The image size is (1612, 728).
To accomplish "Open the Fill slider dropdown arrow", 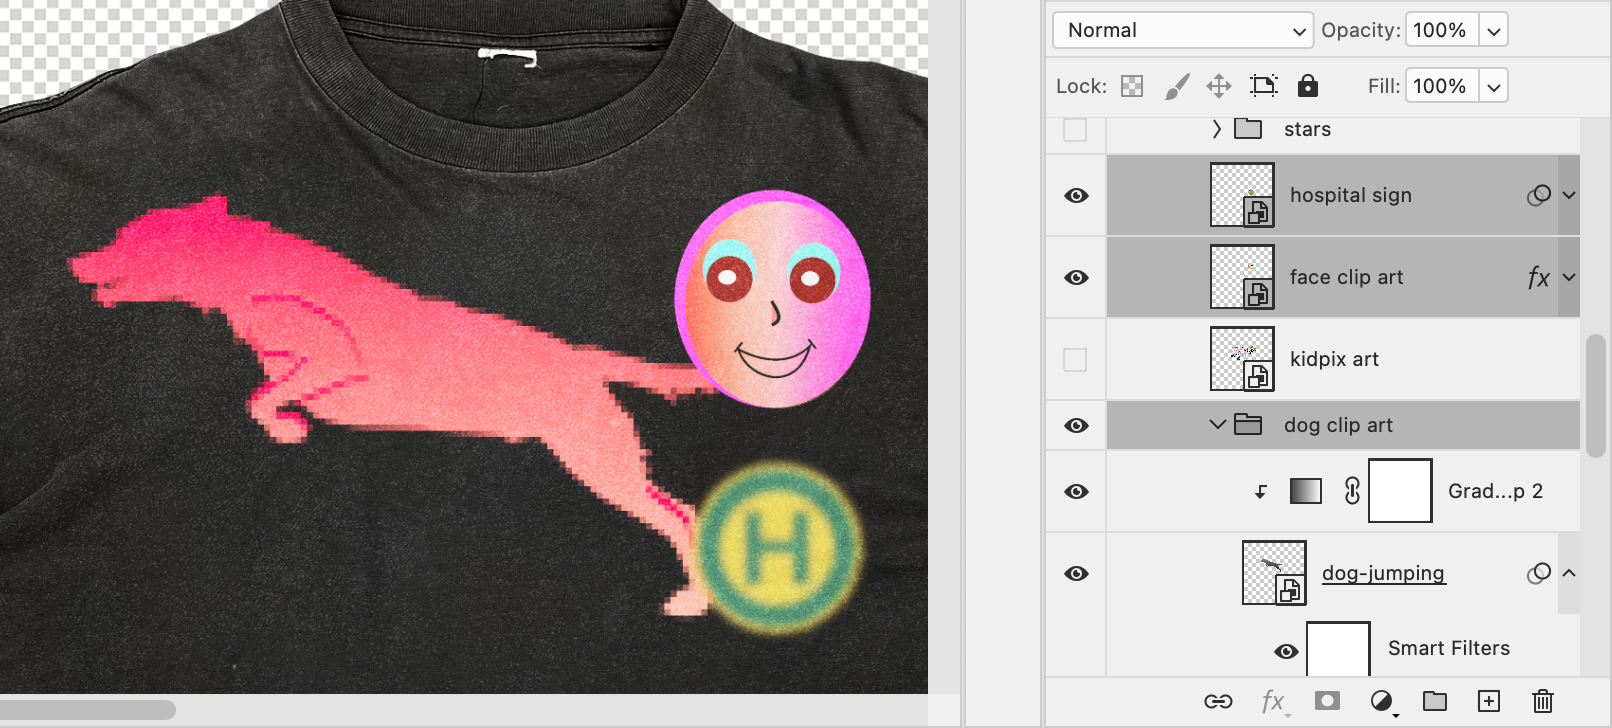I will pos(1493,87).
